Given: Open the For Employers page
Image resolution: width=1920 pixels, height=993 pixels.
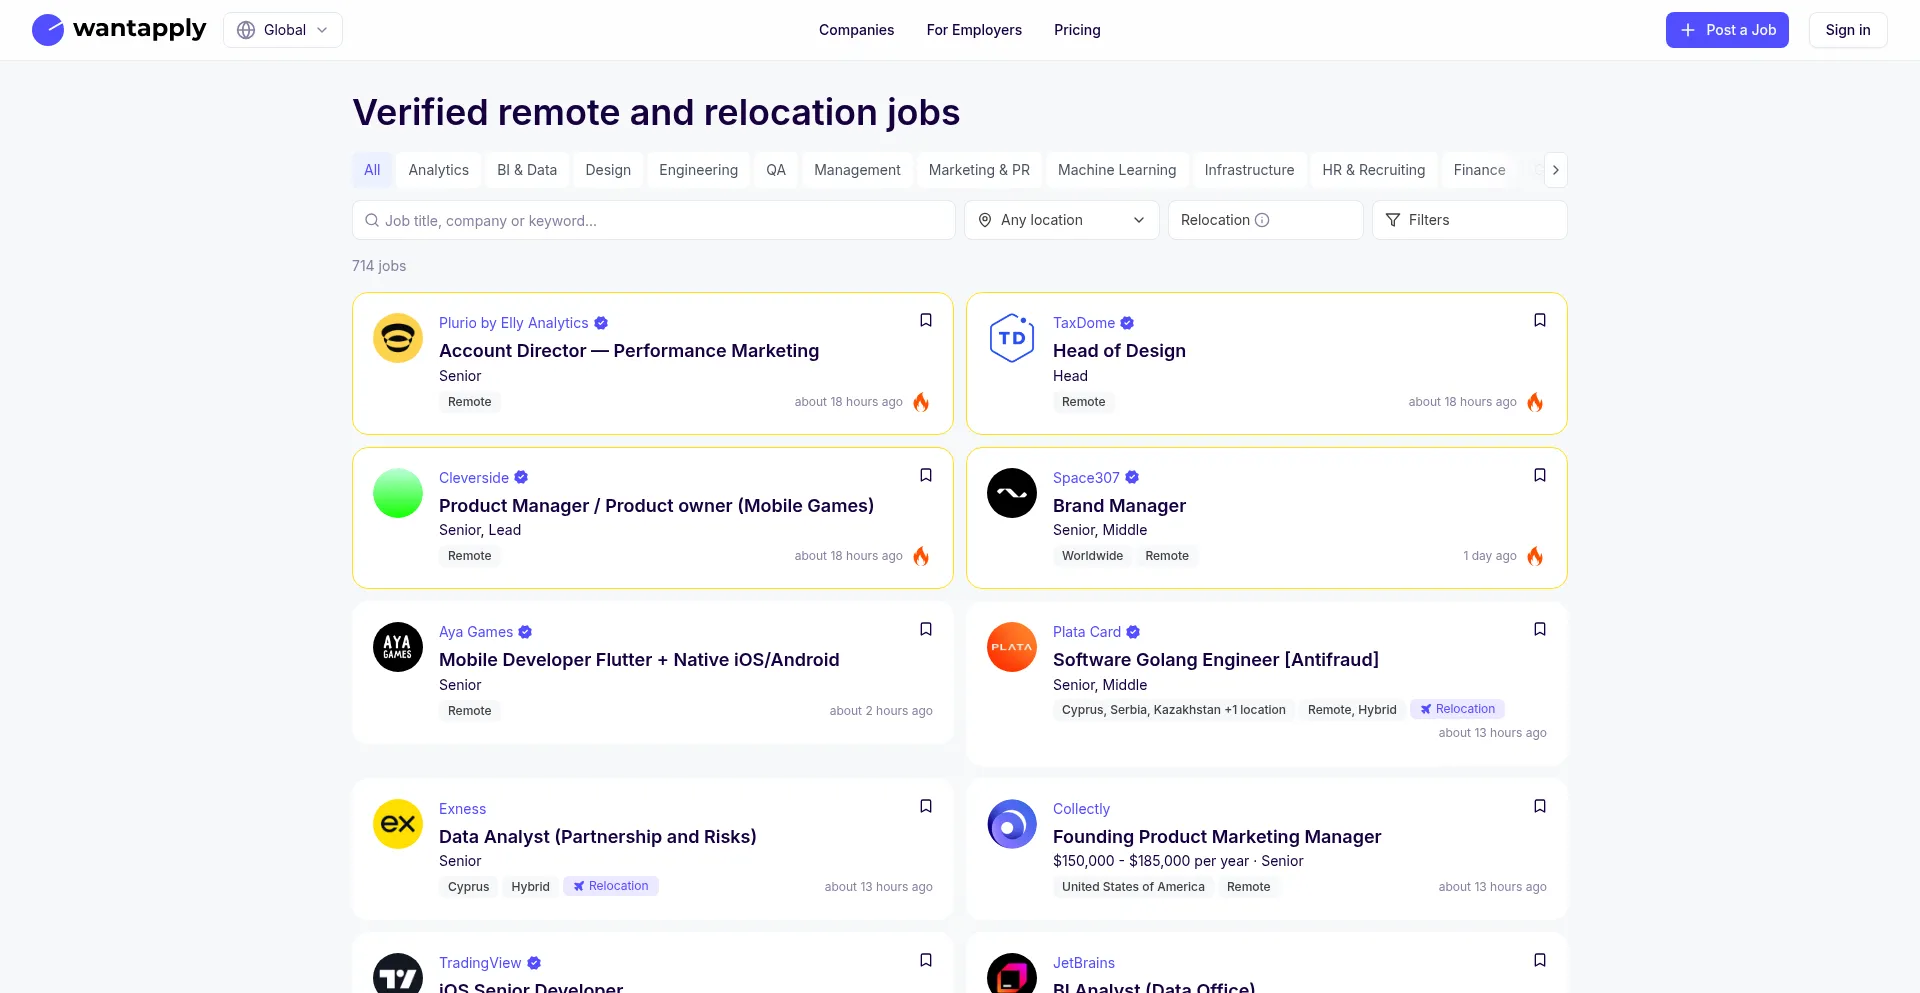Looking at the screenshot, I should click(974, 30).
